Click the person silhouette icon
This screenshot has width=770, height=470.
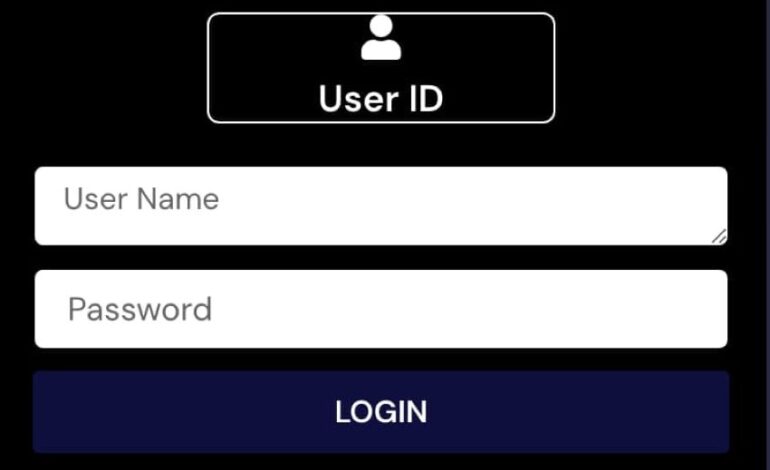381,37
